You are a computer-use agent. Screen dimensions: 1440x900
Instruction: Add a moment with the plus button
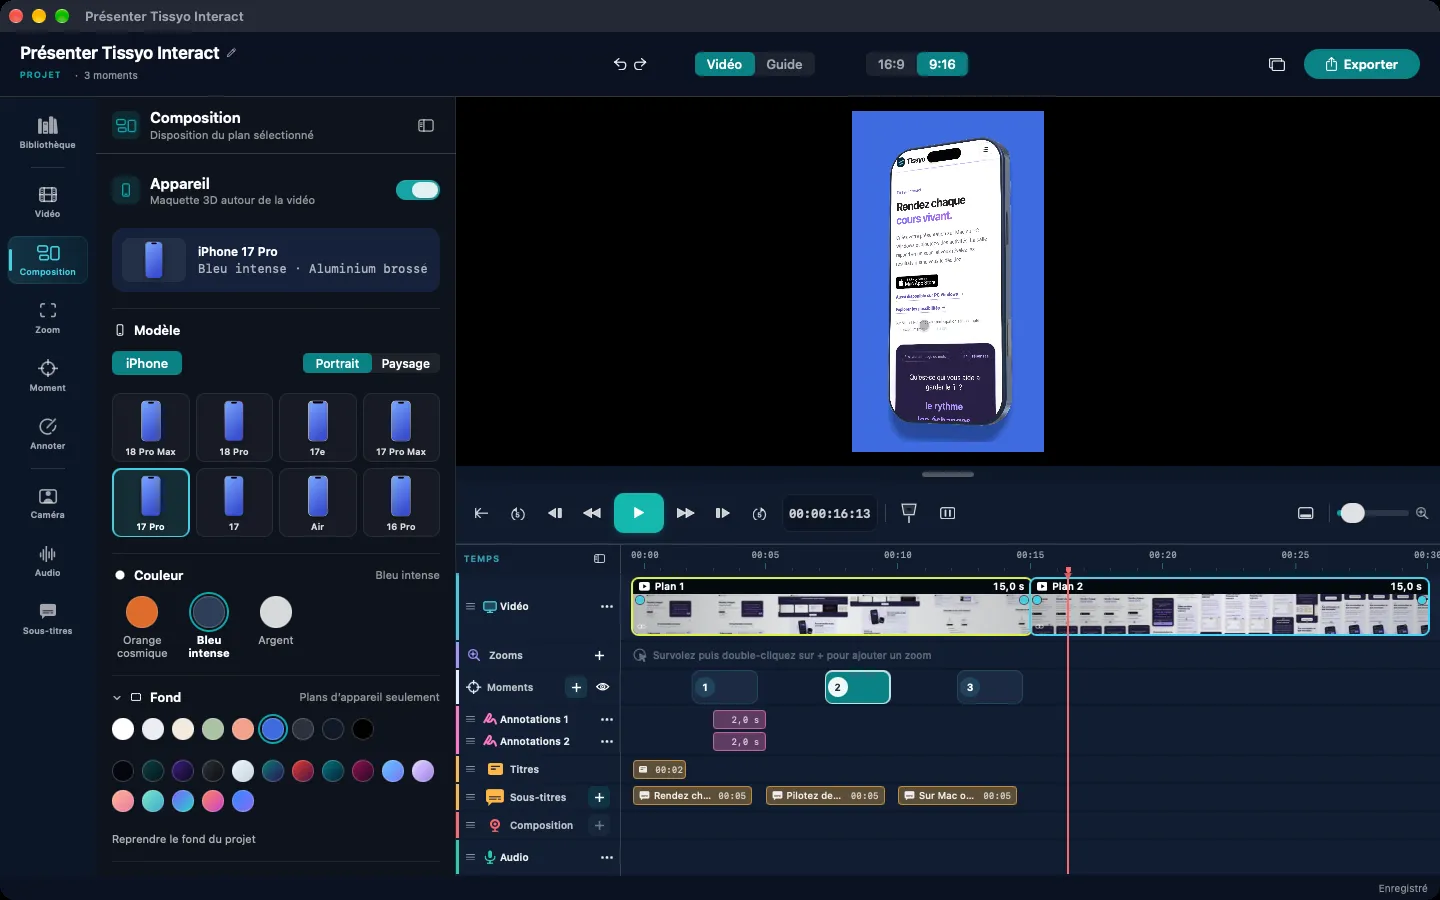(x=576, y=687)
